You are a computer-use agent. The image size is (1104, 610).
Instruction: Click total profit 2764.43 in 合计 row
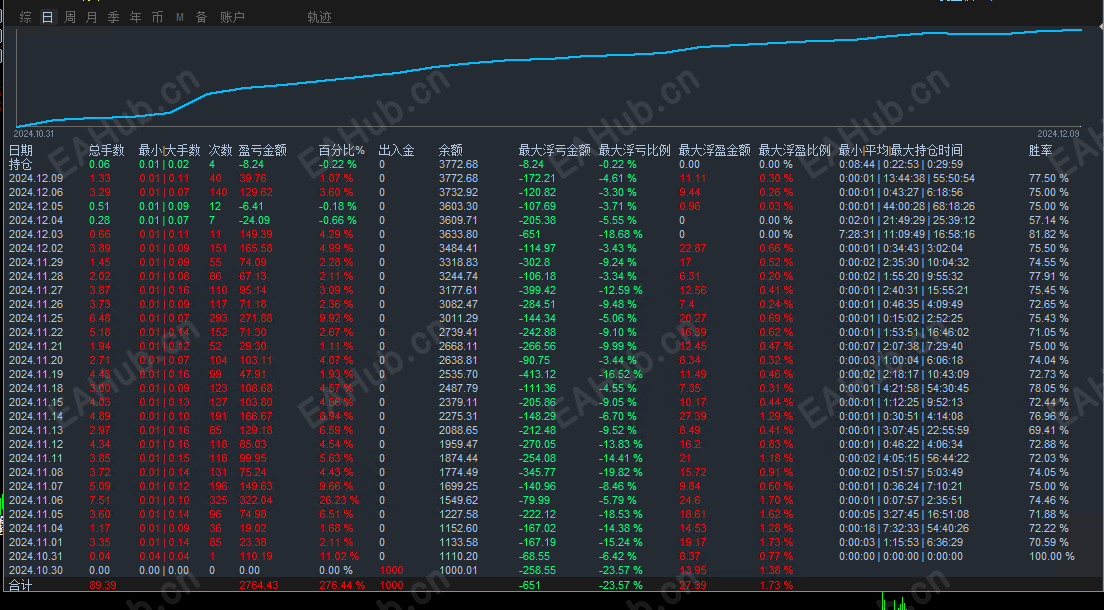259,585
